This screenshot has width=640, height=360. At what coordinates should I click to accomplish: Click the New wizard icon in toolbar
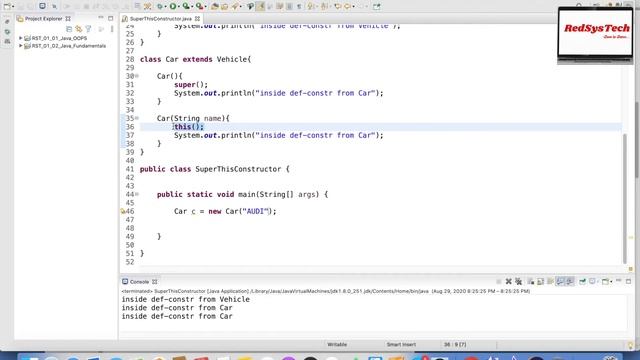pyautogui.click(x=7, y=6)
